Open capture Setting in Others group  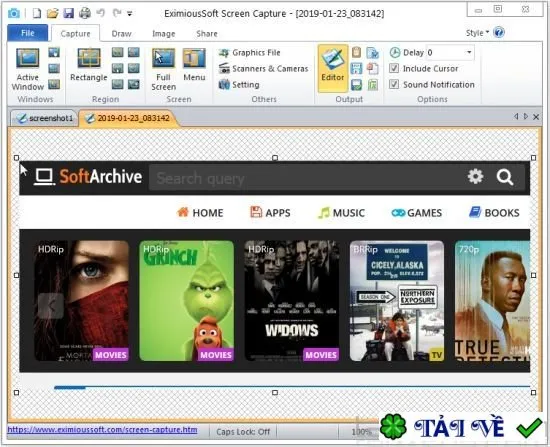(239, 85)
